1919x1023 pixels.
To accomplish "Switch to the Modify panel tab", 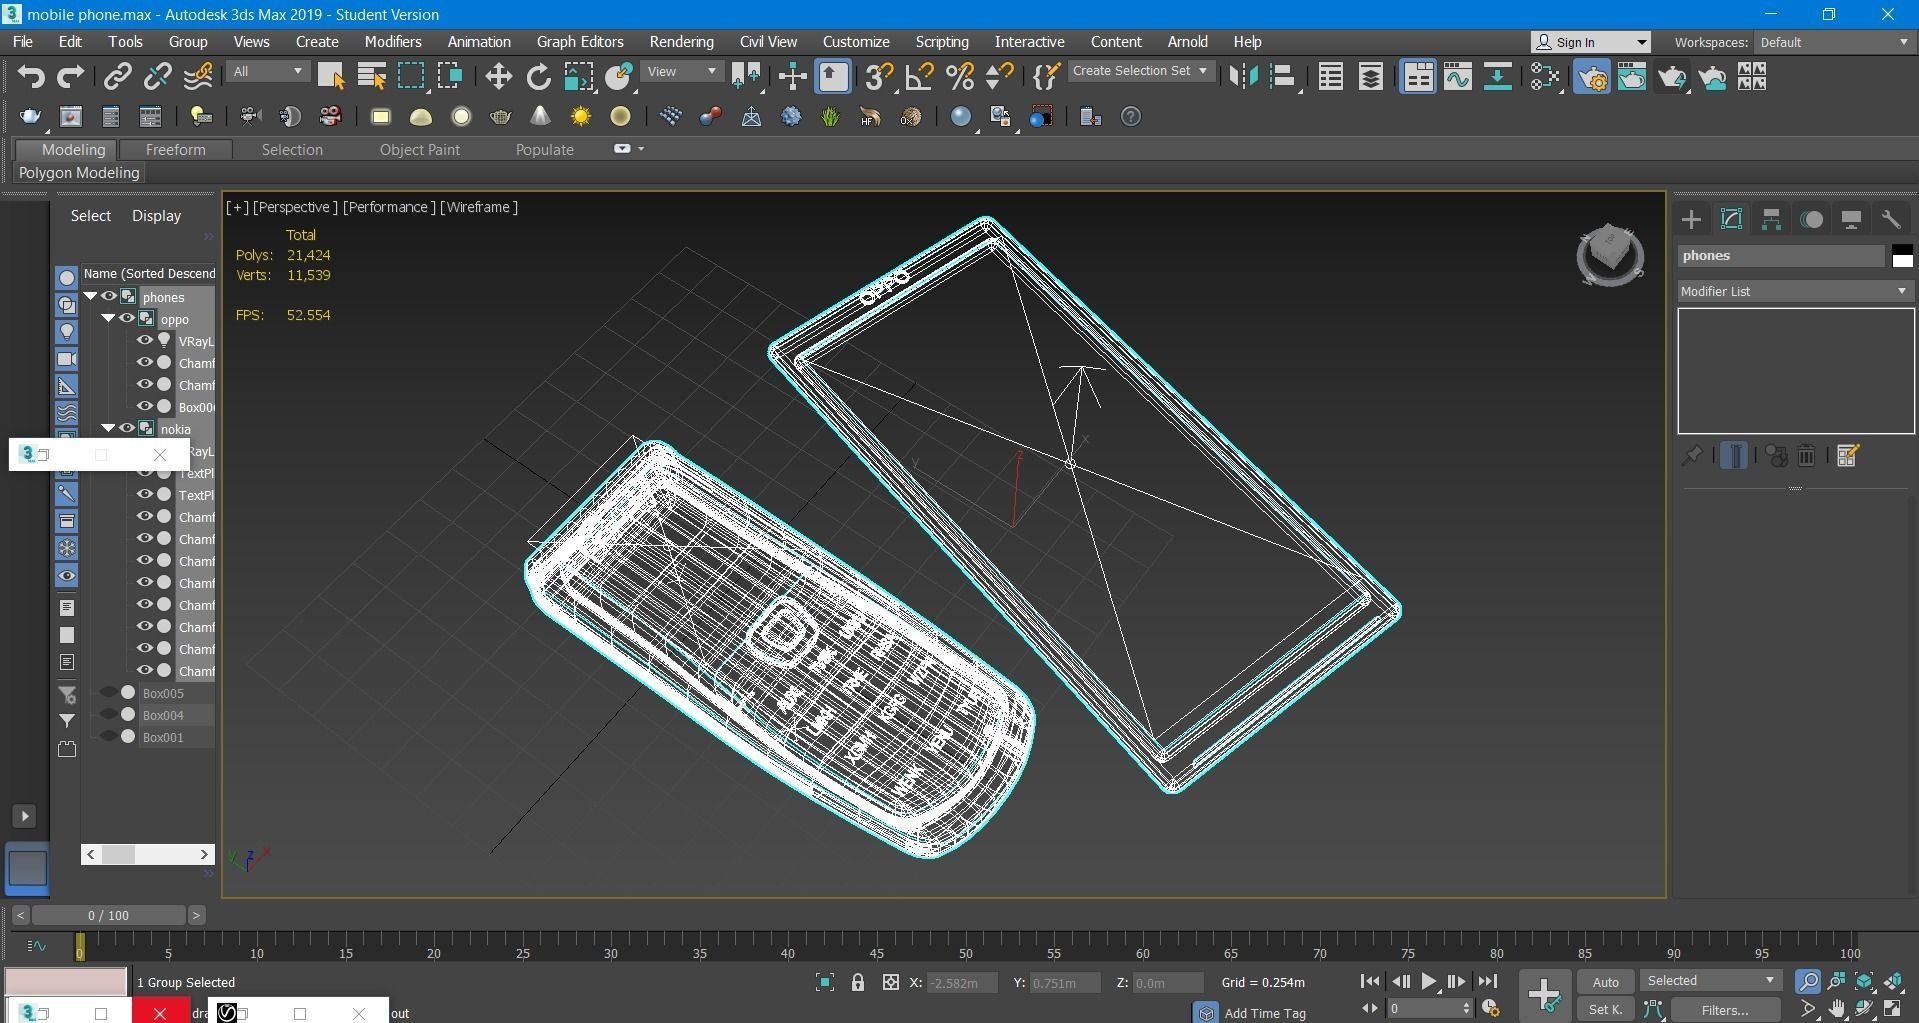I will pos(1731,220).
